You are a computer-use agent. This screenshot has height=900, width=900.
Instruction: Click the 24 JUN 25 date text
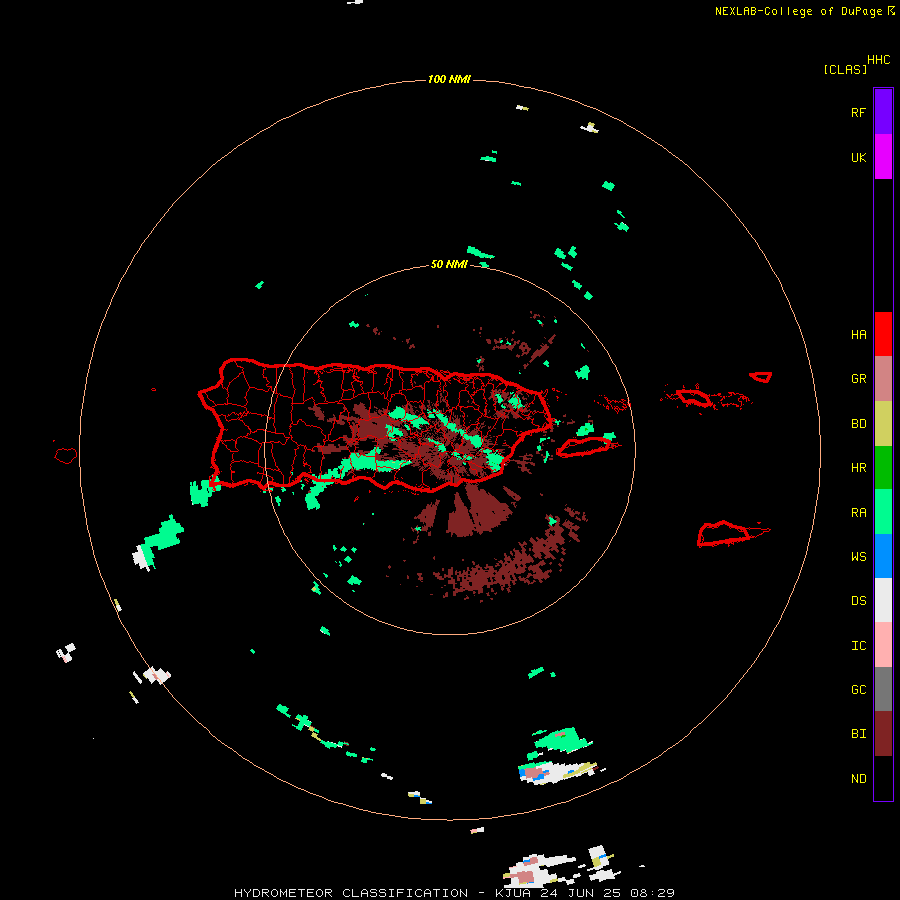point(582,893)
